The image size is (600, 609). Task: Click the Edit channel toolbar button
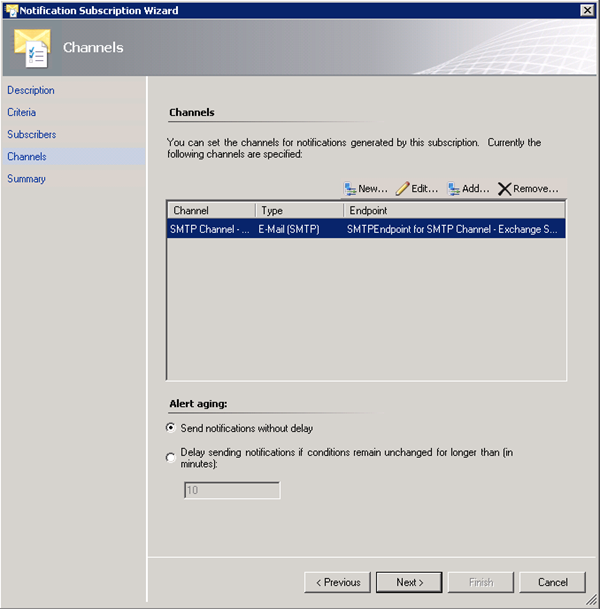(417, 189)
